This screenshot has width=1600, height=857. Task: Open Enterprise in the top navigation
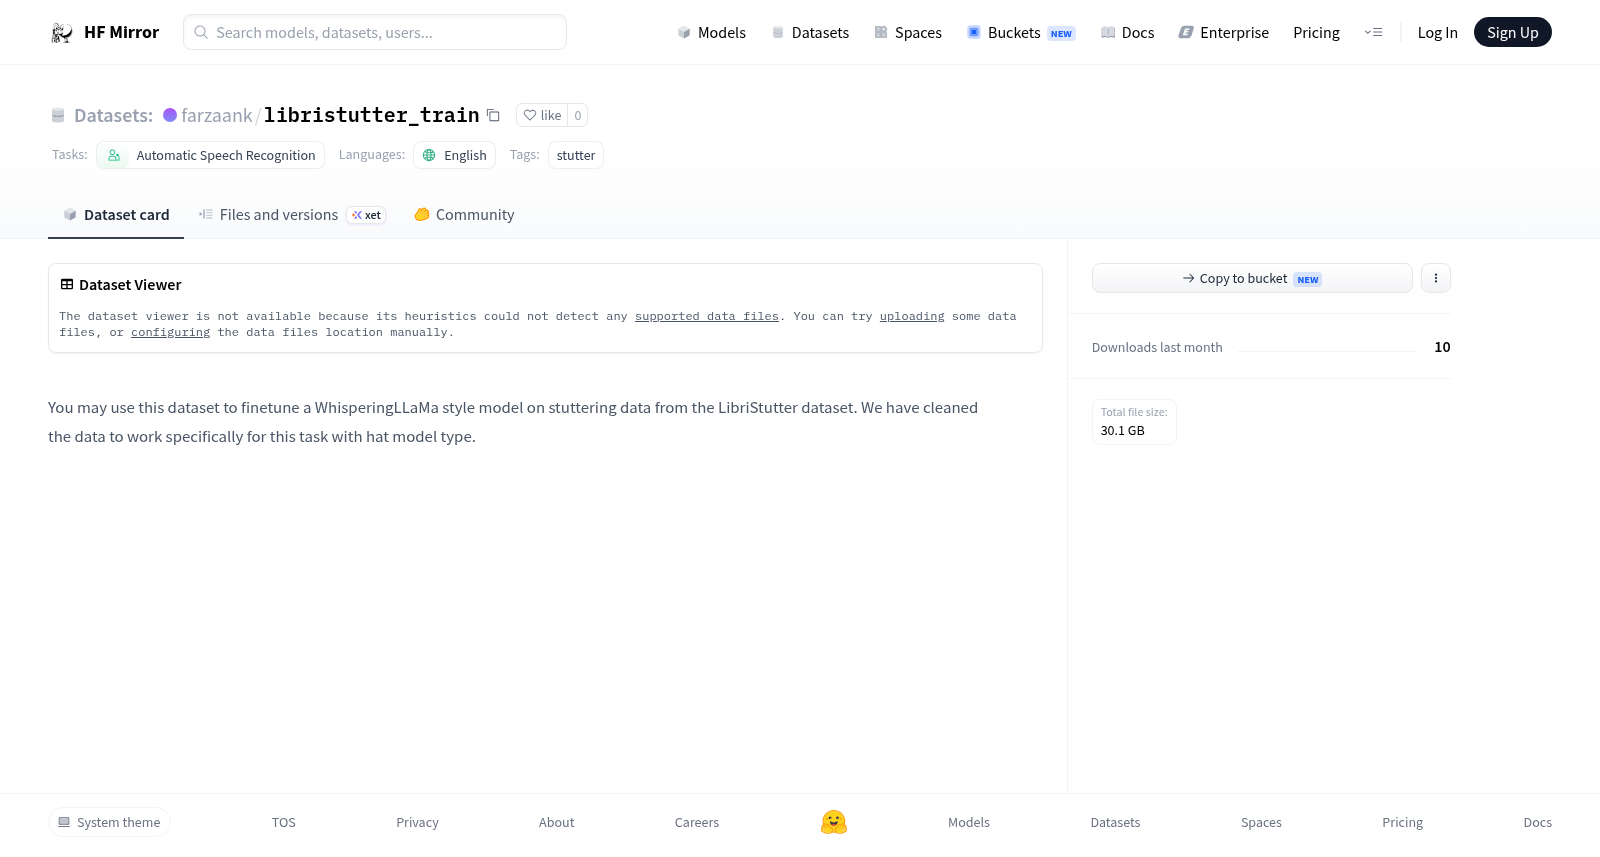(x=1223, y=32)
